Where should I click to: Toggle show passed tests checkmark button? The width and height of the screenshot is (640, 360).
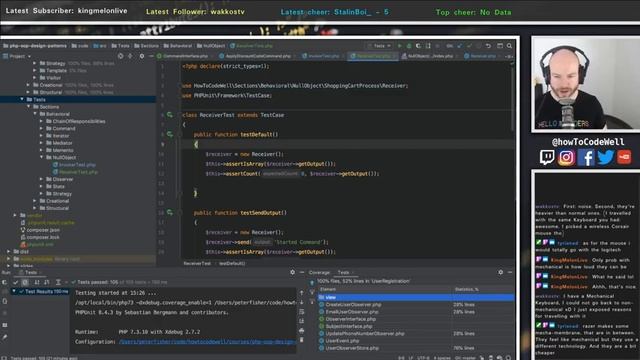(x=16, y=282)
